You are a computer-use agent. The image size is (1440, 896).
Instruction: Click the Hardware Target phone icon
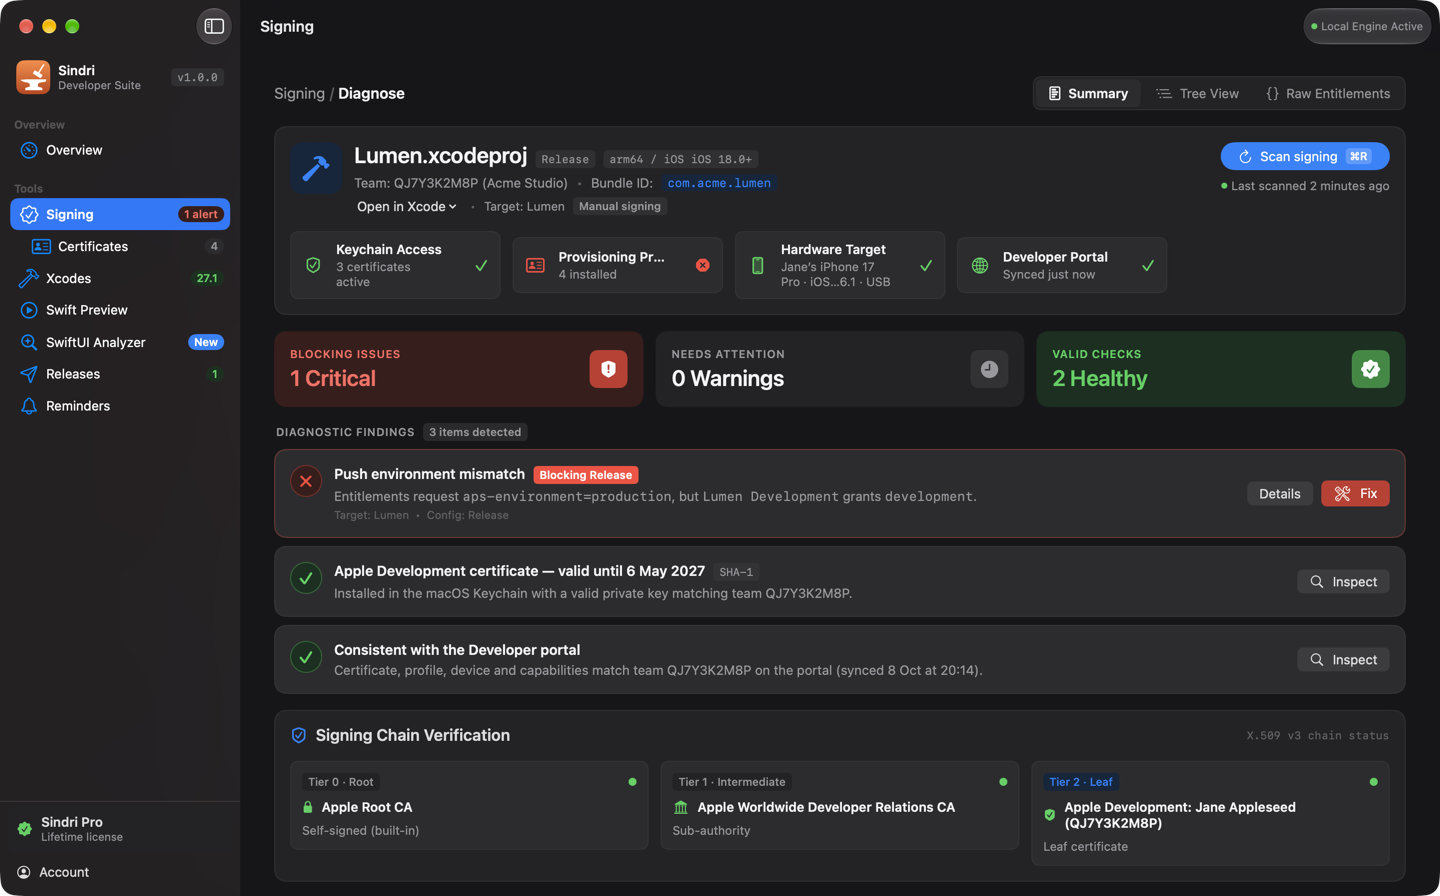coord(758,265)
